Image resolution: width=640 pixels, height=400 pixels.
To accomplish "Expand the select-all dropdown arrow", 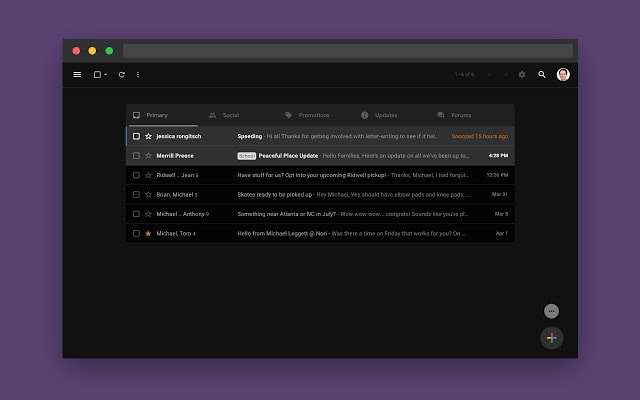I will tap(106, 75).
